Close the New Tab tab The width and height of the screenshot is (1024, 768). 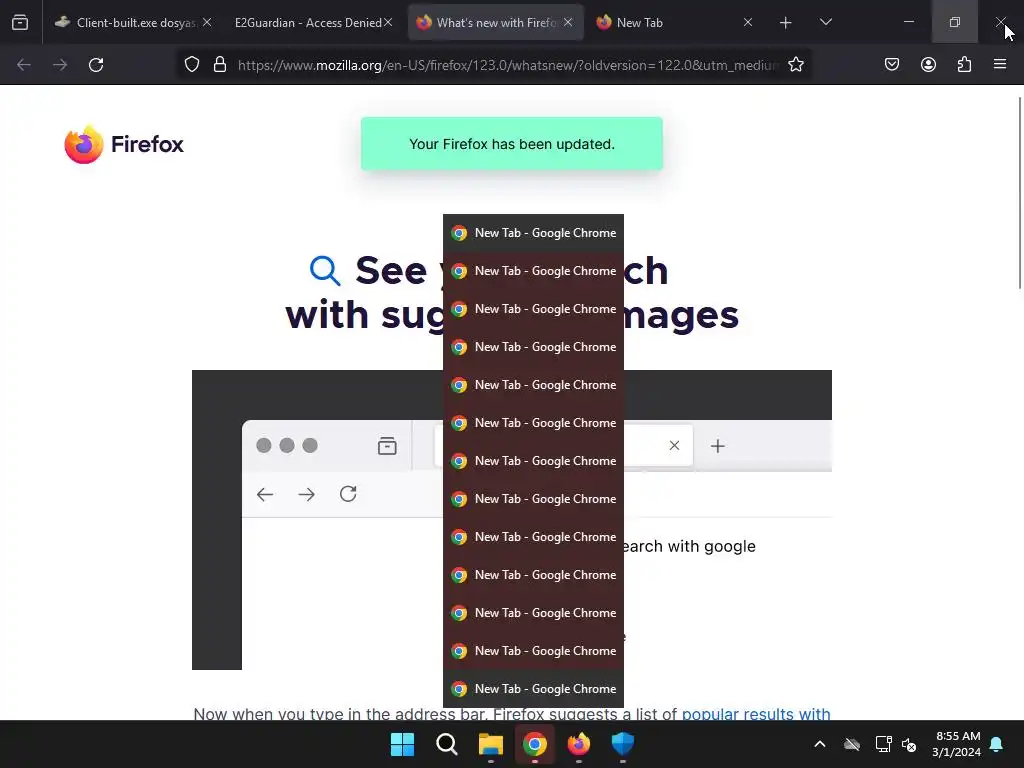point(748,22)
